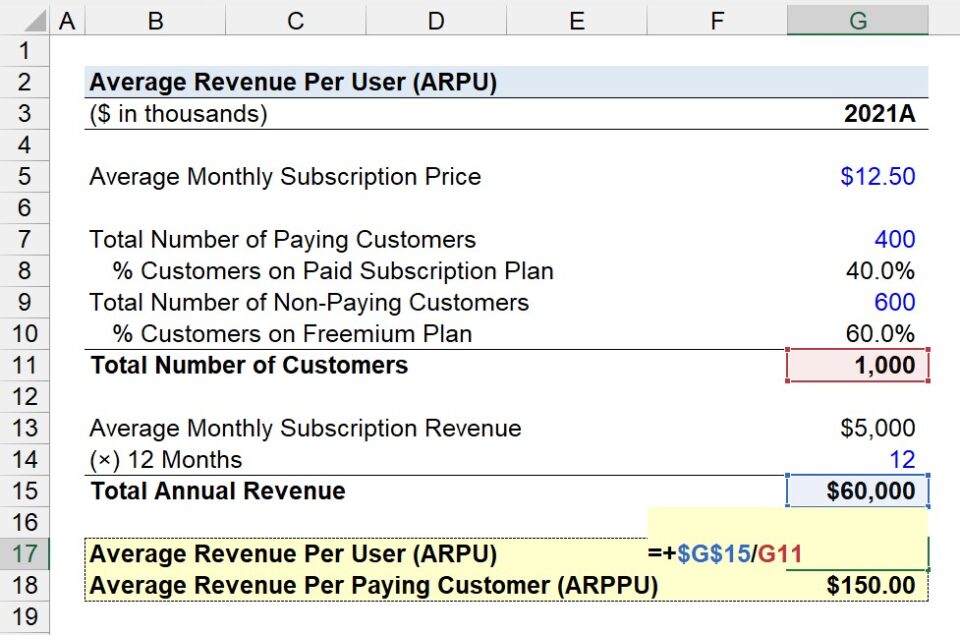
Task: Select the $150.00 ARPPU value cell
Action: coord(857,584)
